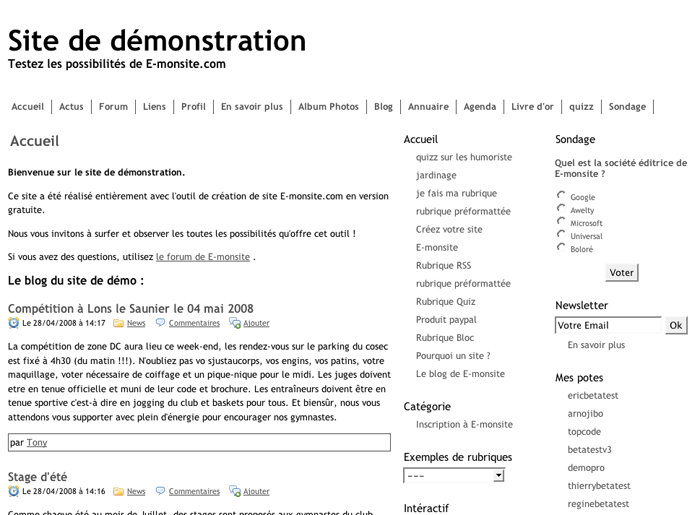Click Ajouter link in Stage d'été post
The width and height of the screenshot is (700, 515).
[x=256, y=491]
